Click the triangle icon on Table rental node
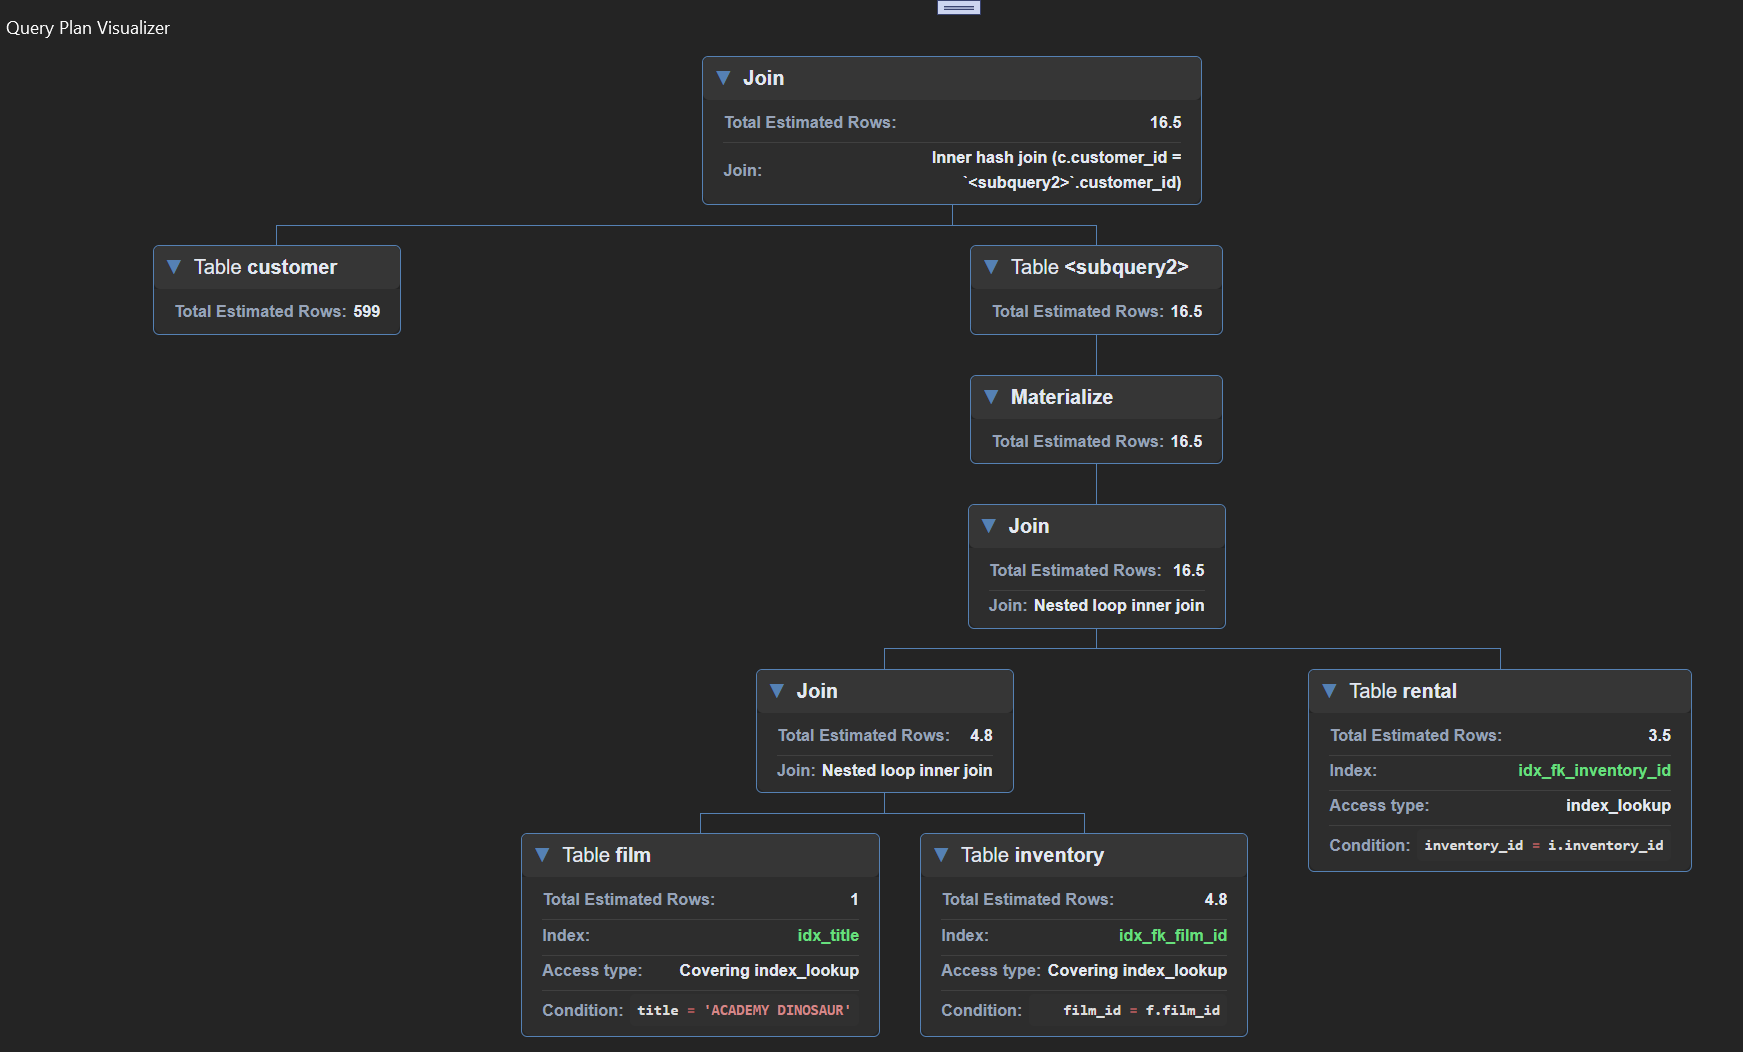This screenshot has width=1743, height=1052. pyautogui.click(x=1330, y=690)
